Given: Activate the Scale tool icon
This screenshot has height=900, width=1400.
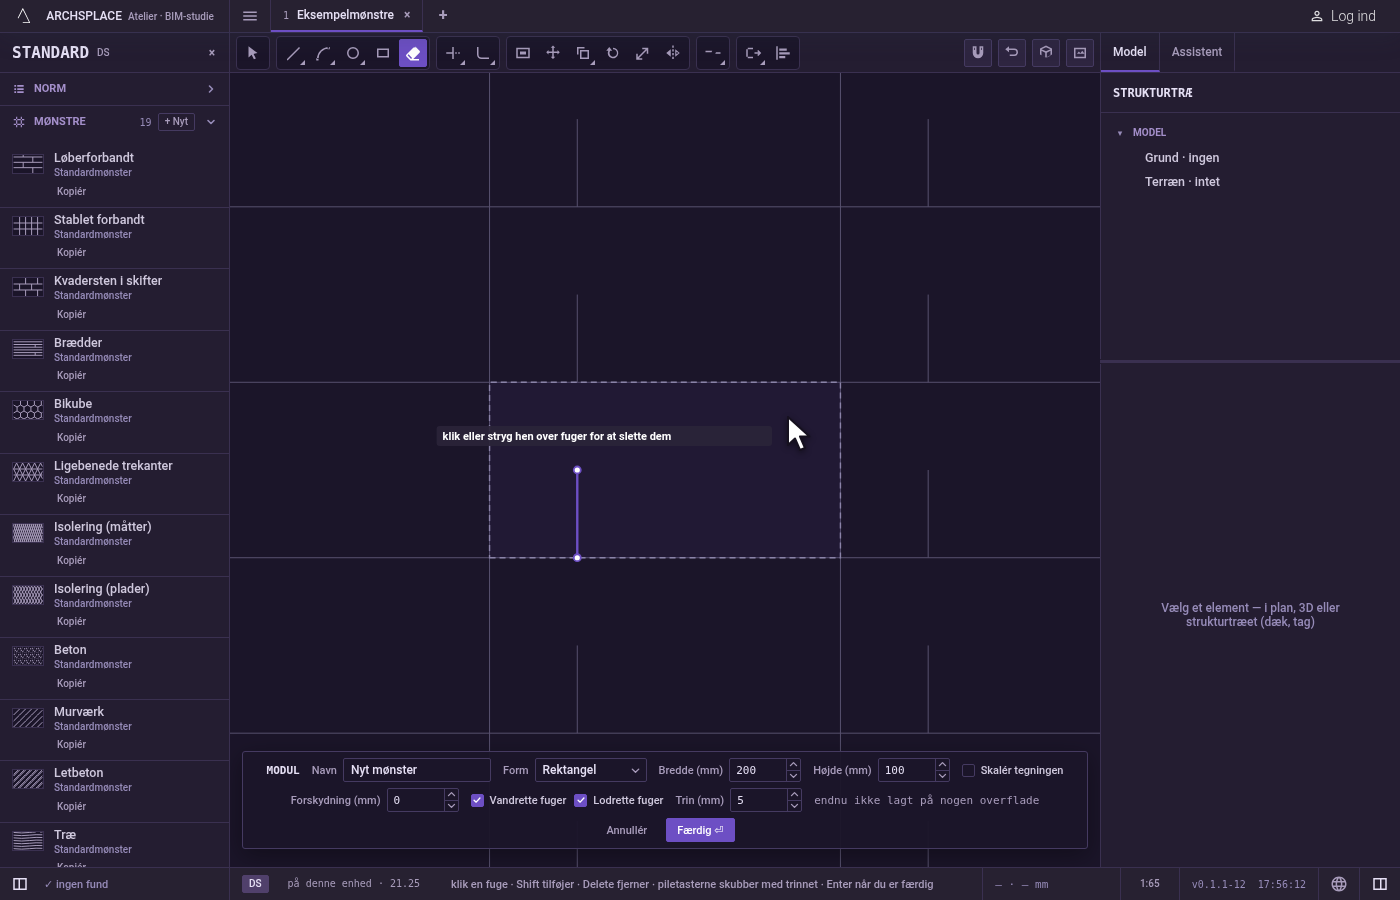Looking at the screenshot, I should point(643,53).
